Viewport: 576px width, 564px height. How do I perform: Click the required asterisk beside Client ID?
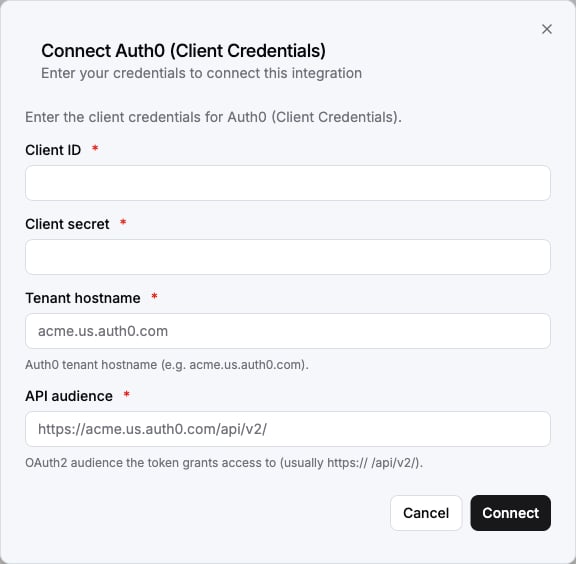(x=95, y=148)
